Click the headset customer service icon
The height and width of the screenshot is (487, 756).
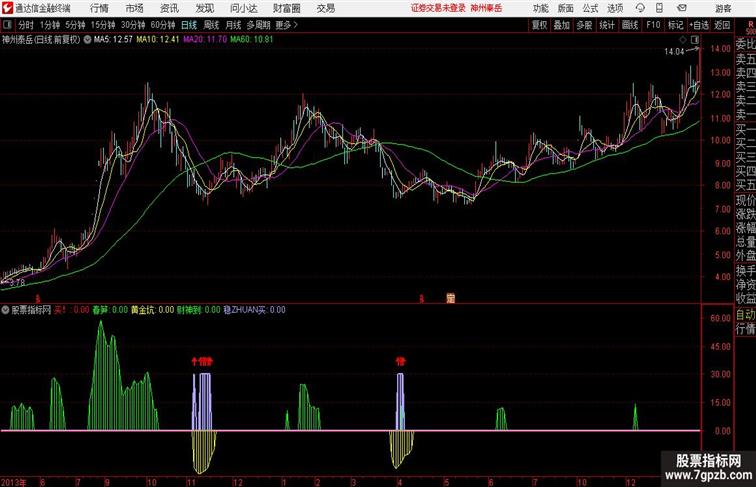pos(640,8)
